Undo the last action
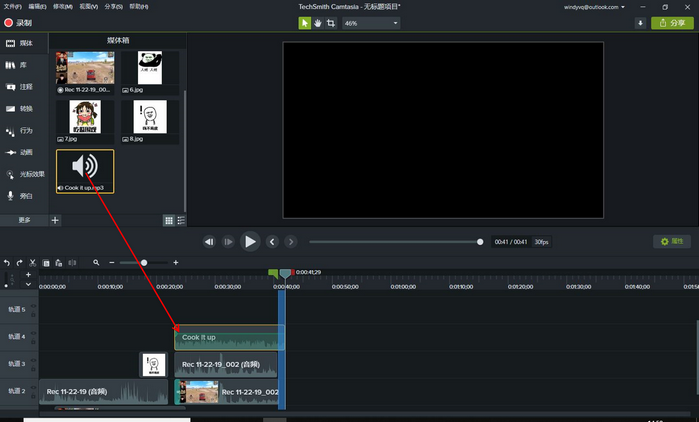 click(6, 262)
